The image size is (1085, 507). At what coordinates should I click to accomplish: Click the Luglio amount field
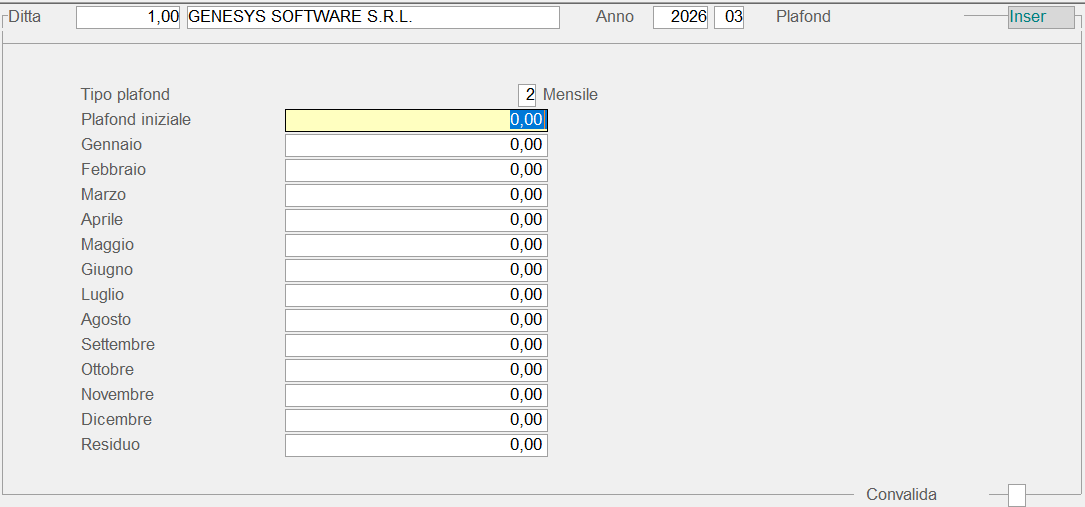[416, 295]
